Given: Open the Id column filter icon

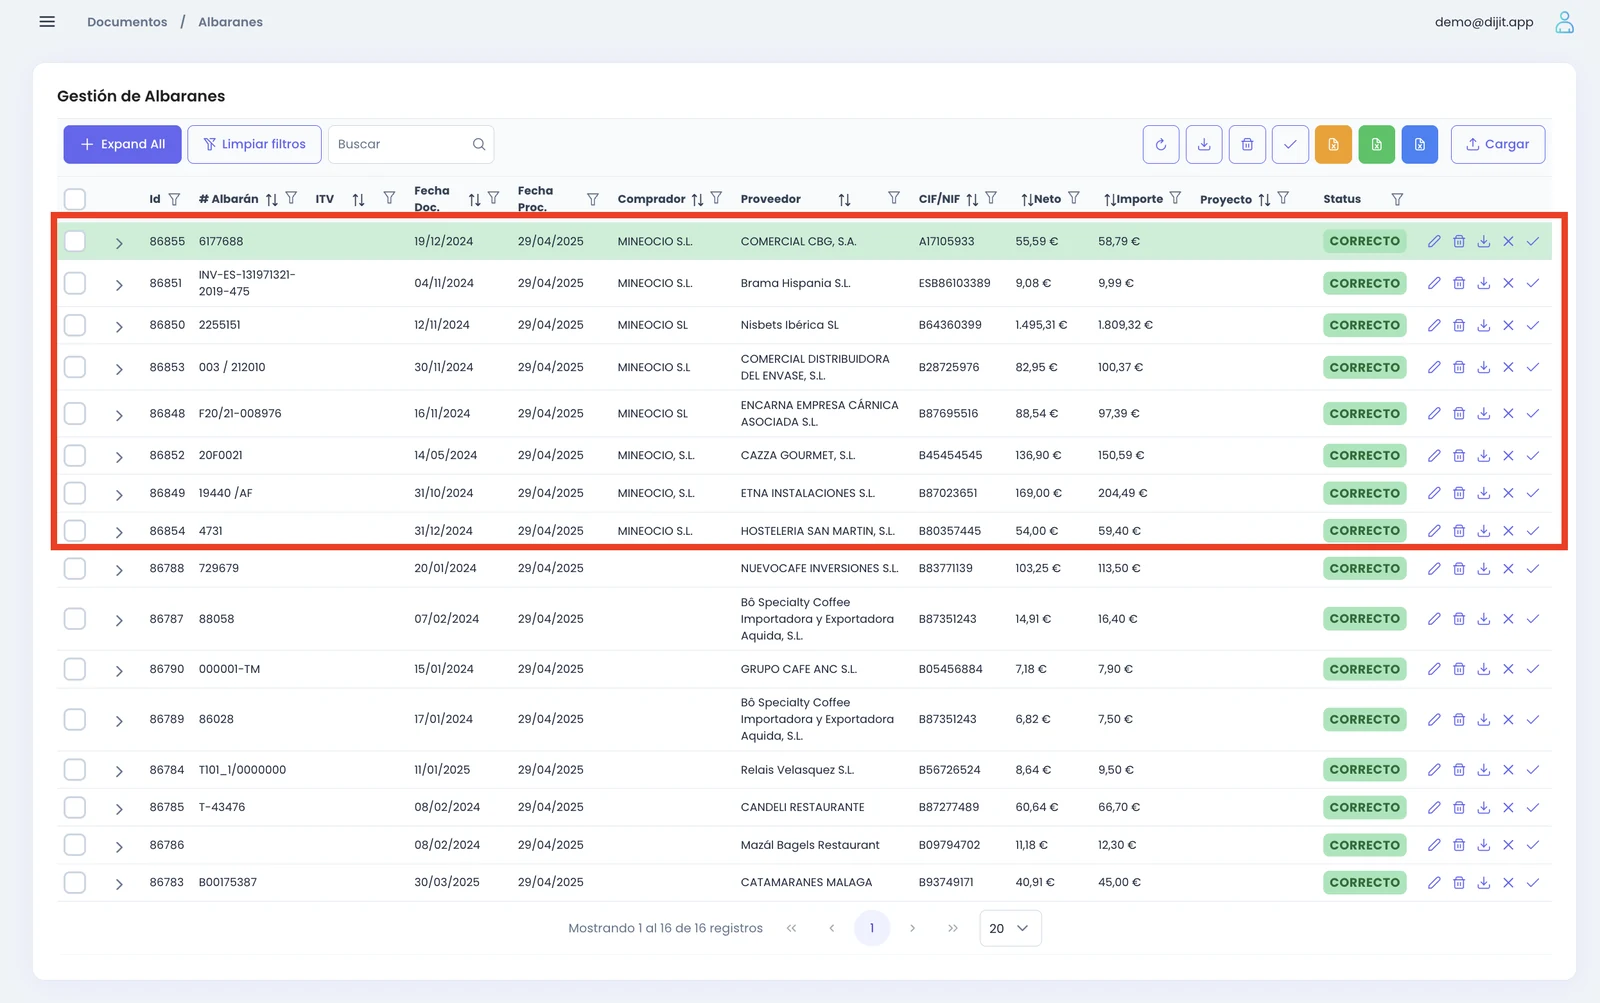Looking at the screenshot, I should pyautogui.click(x=174, y=199).
